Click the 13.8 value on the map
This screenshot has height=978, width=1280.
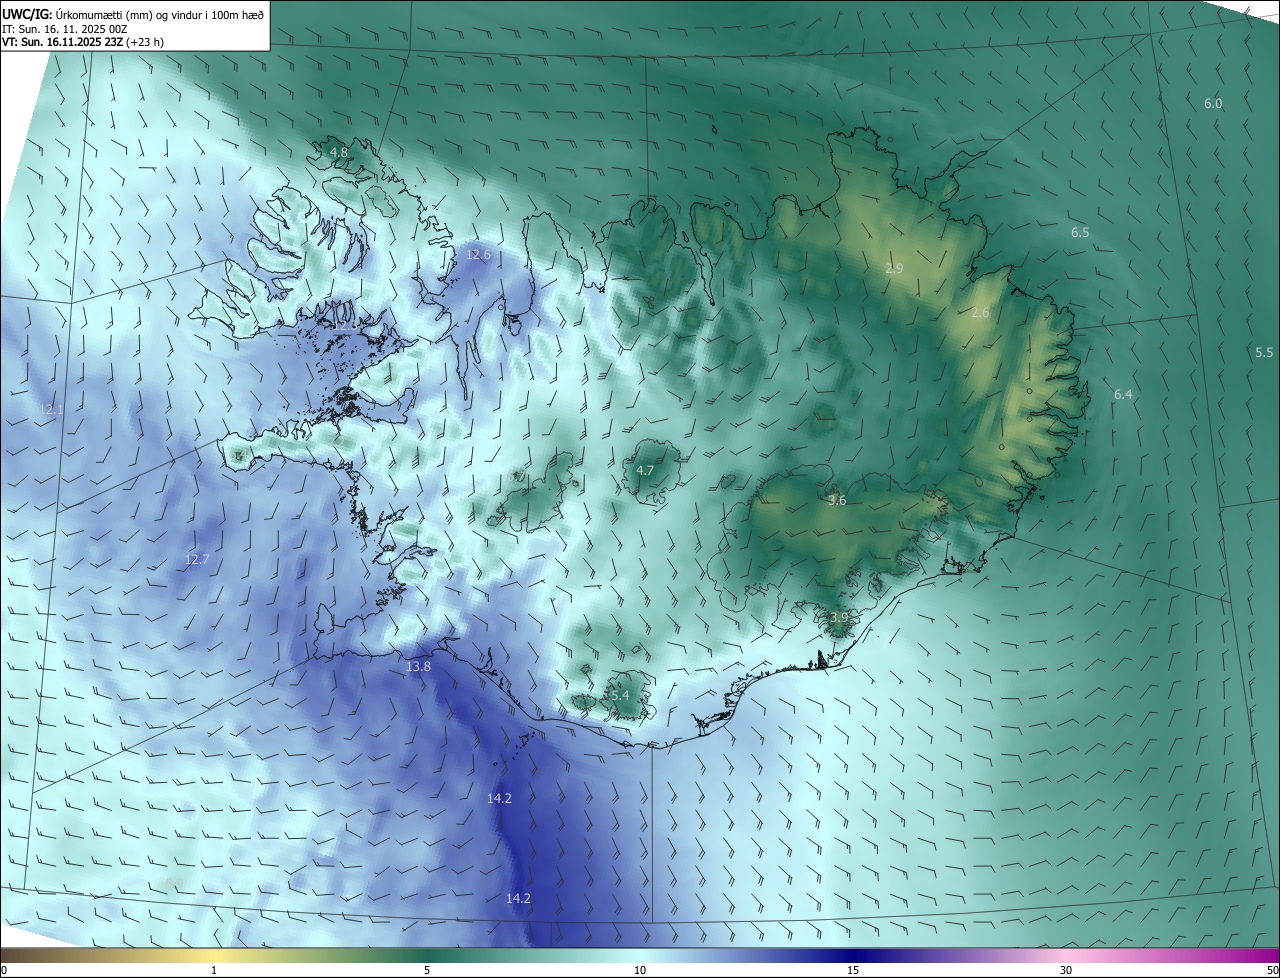pyautogui.click(x=418, y=667)
